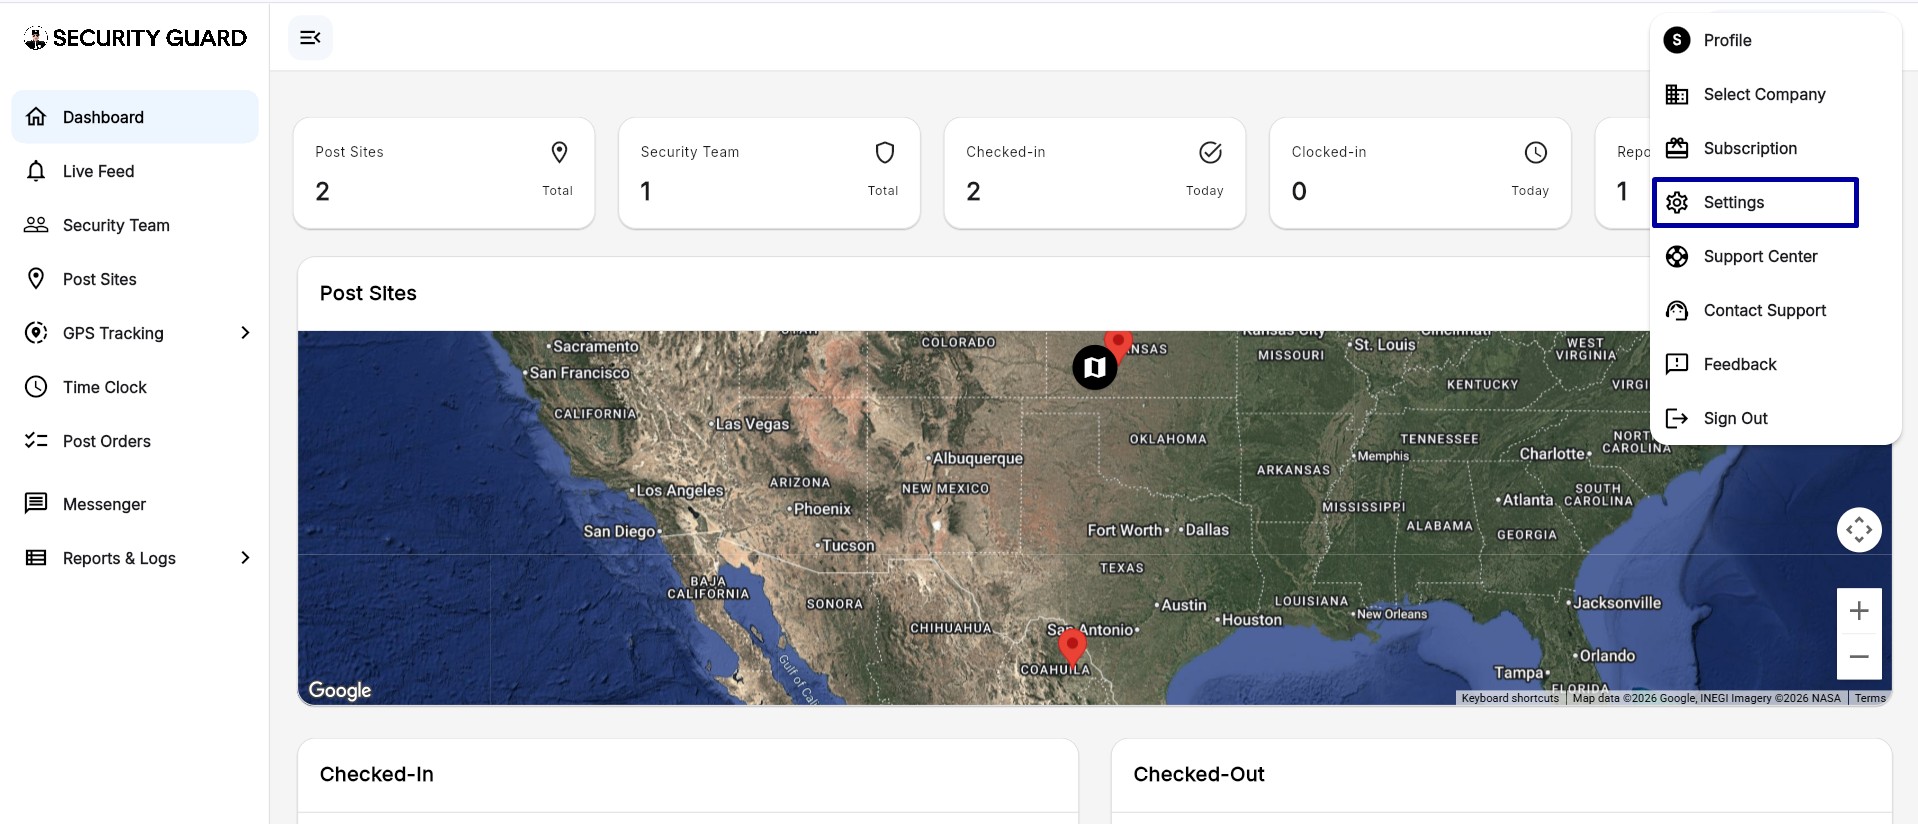The image size is (1918, 824).
Task: Click the Post Orders checklist icon
Action: (x=36, y=441)
